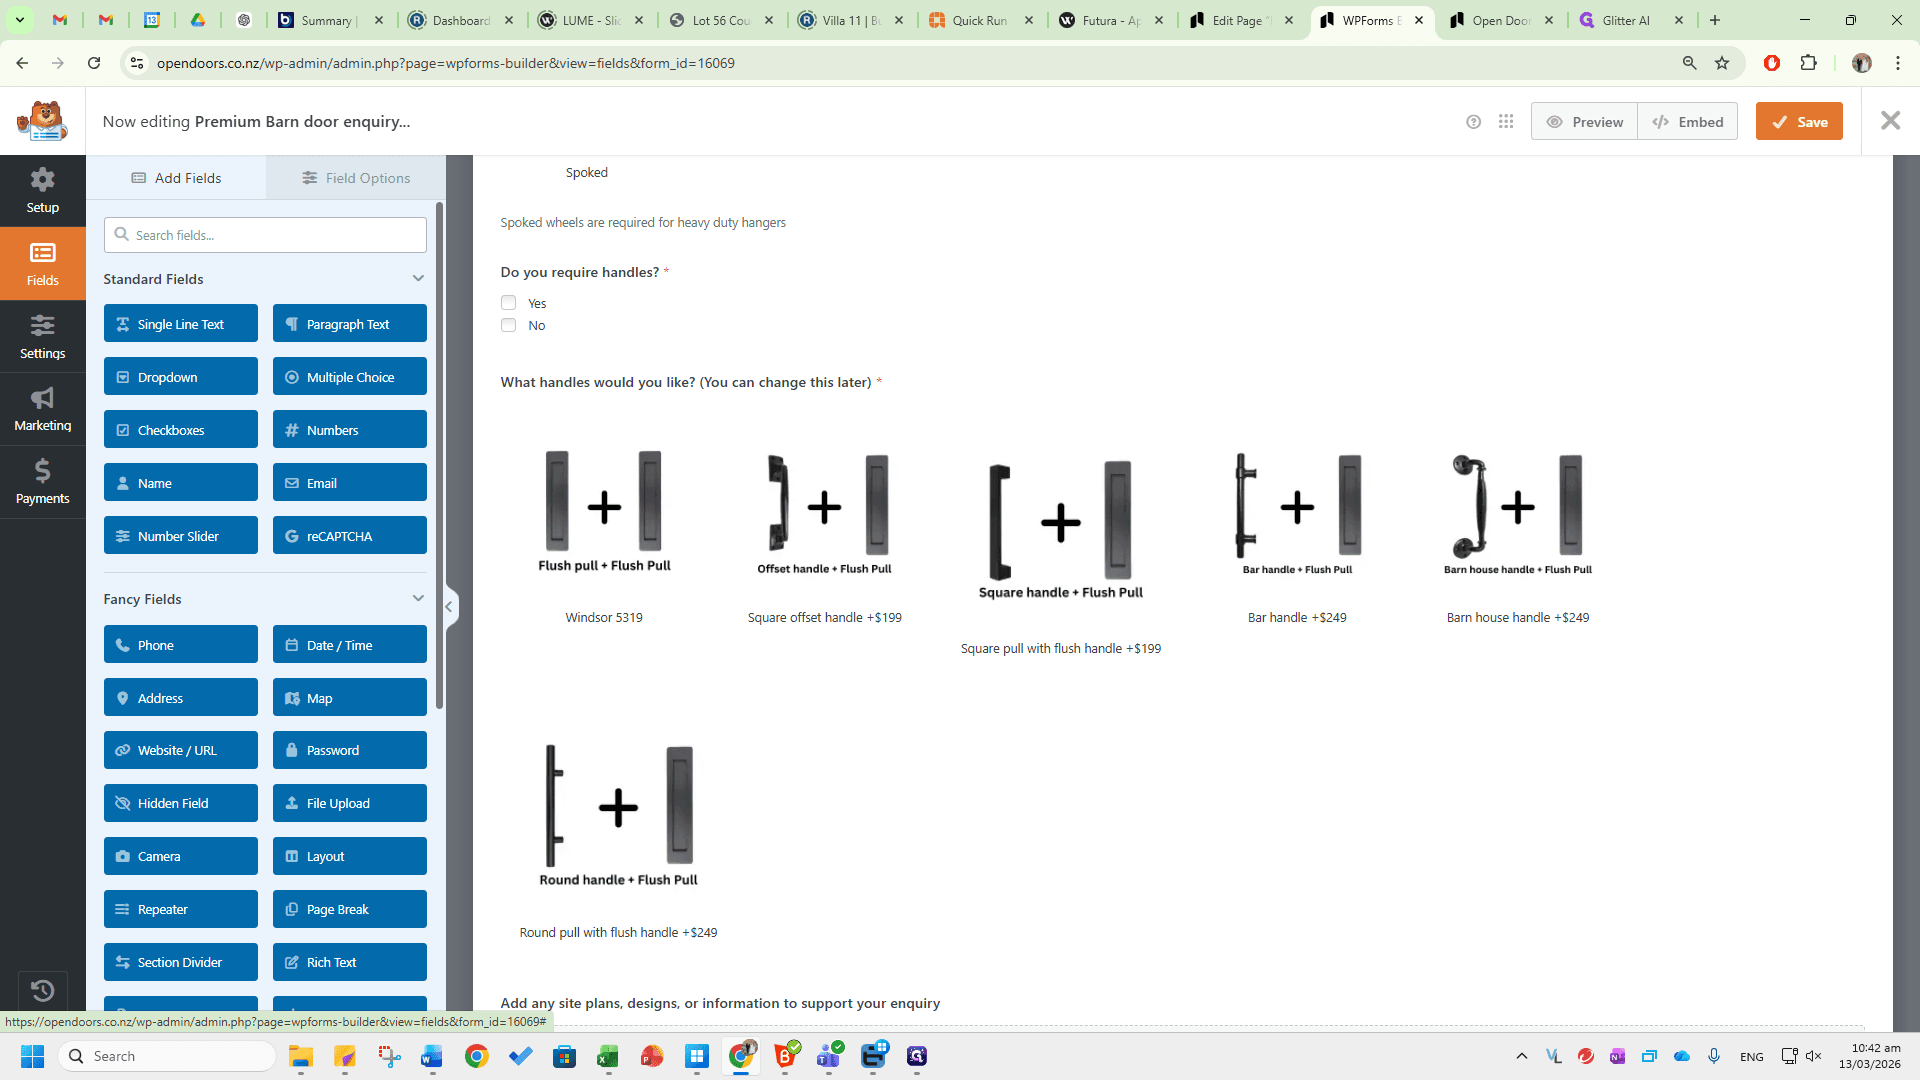The image size is (1920, 1080).
Task: Open the Fields sidebar section
Action: click(42, 263)
